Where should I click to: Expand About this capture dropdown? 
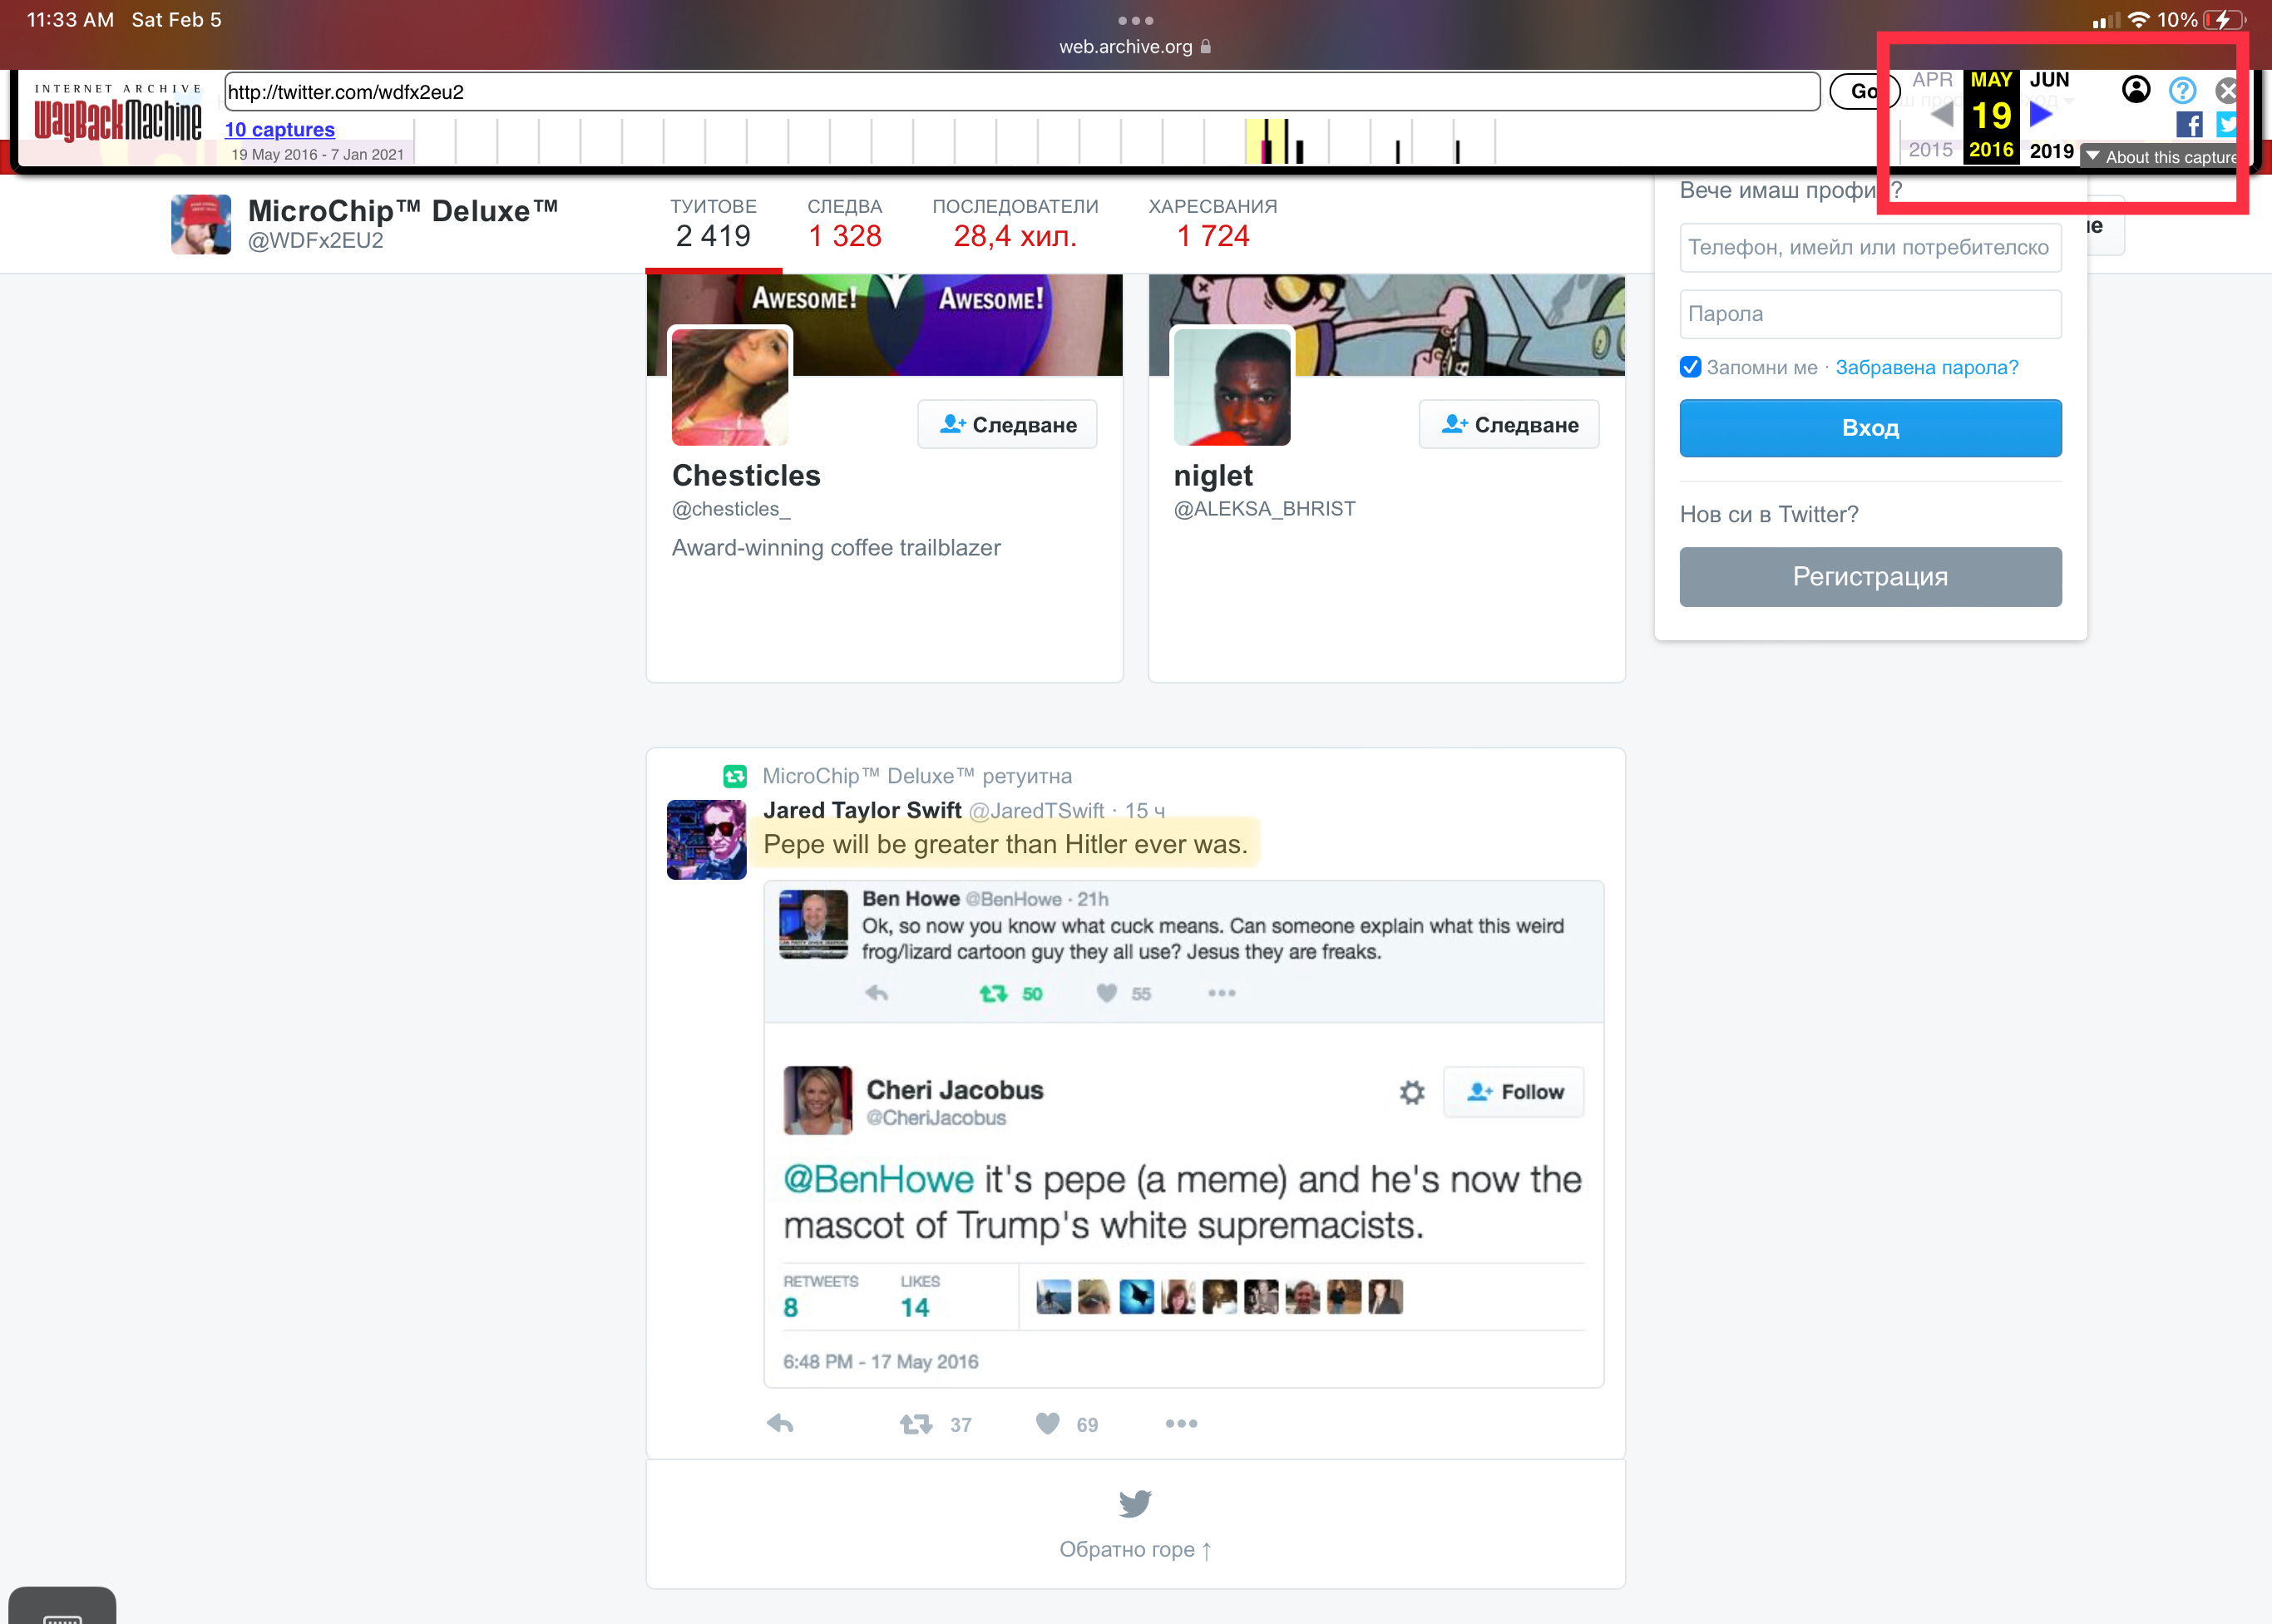[x=2160, y=157]
